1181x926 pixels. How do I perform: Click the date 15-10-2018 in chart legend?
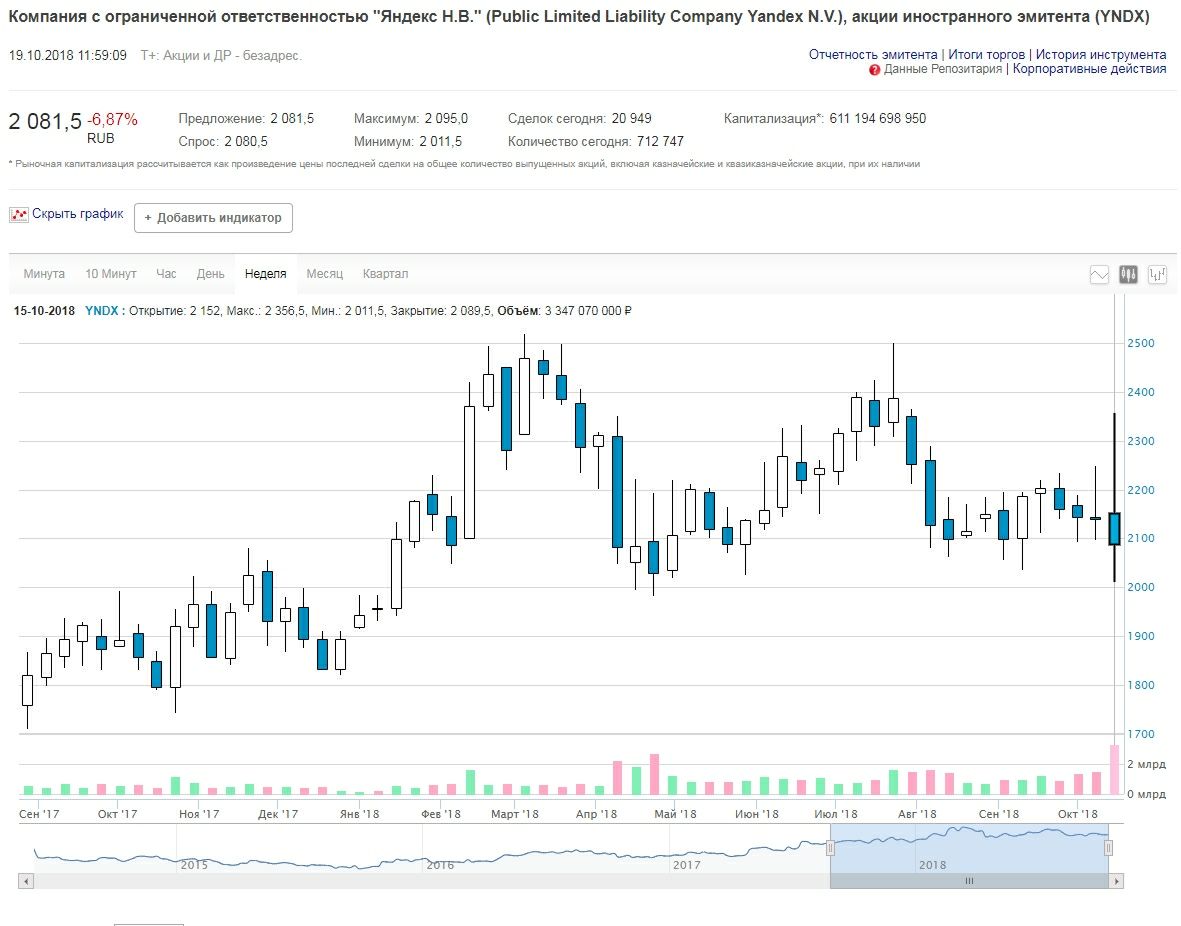coord(44,310)
